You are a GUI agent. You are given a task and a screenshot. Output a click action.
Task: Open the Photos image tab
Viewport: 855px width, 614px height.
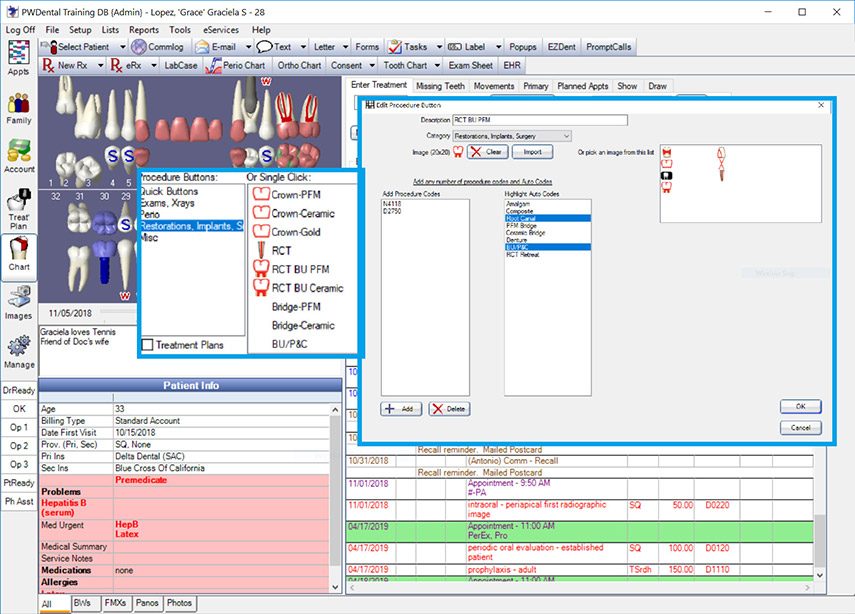point(179,603)
